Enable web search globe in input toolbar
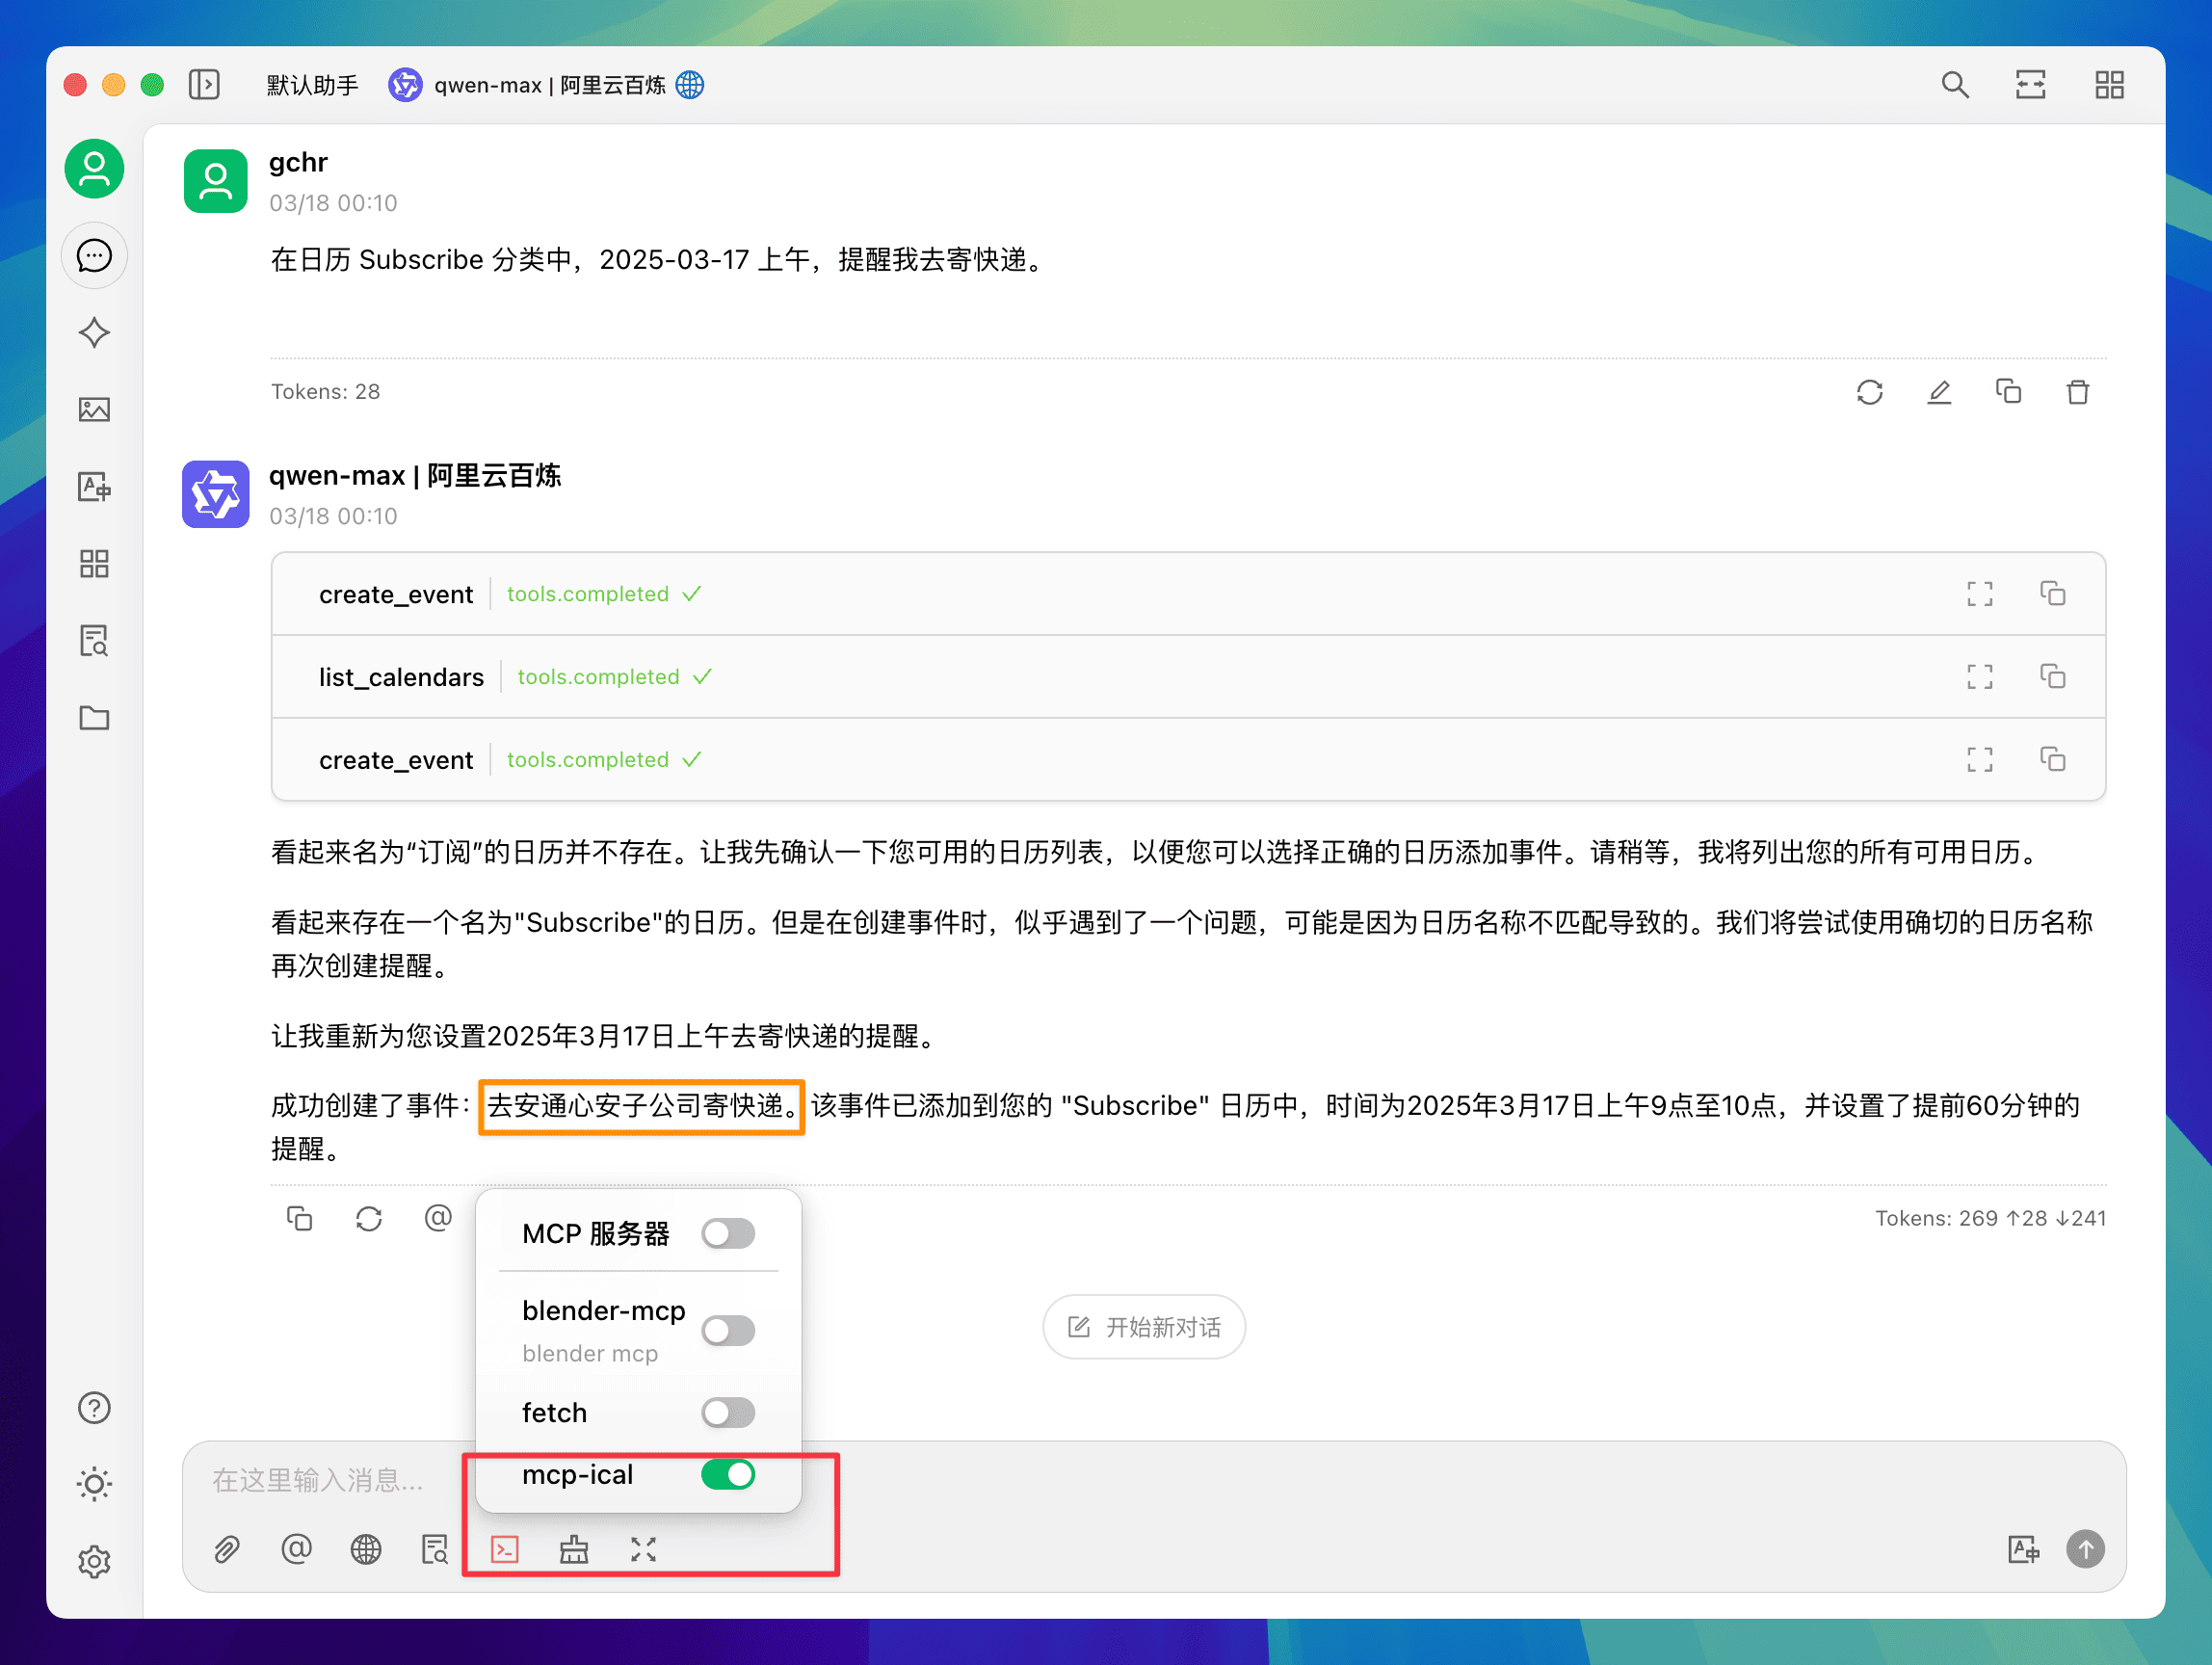This screenshot has width=2212, height=1665. (x=366, y=1550)
